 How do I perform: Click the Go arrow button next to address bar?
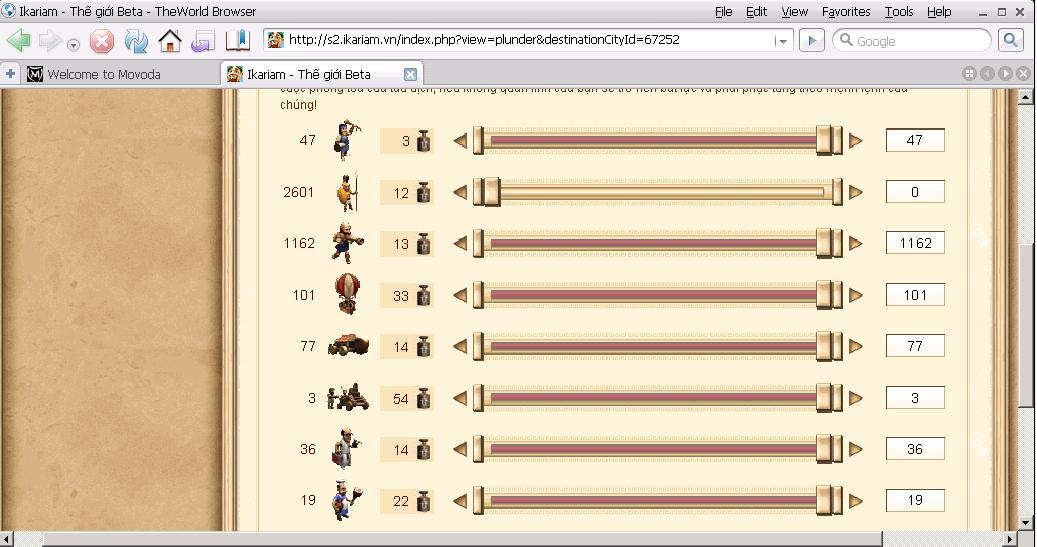(811, 40)
